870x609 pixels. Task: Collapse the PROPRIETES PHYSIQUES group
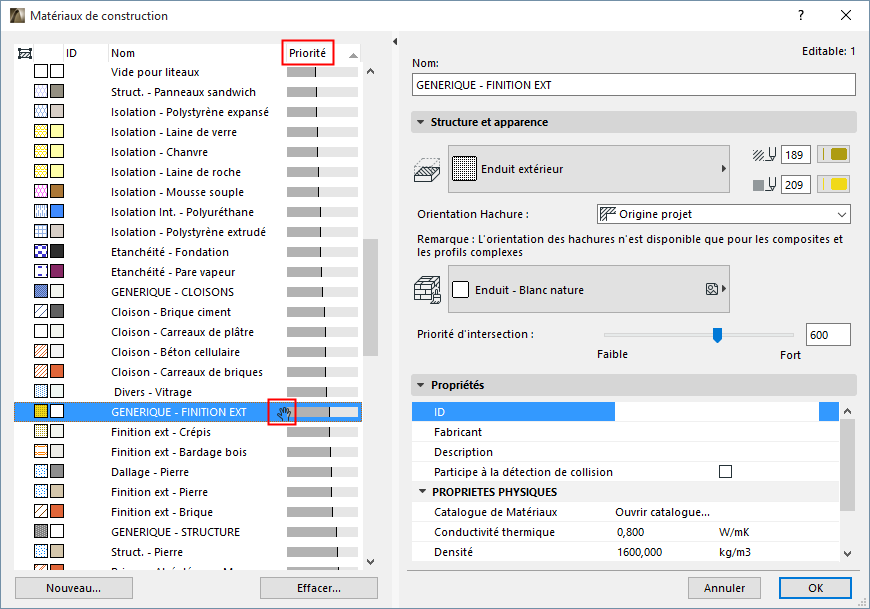click(x=423, y=491)
